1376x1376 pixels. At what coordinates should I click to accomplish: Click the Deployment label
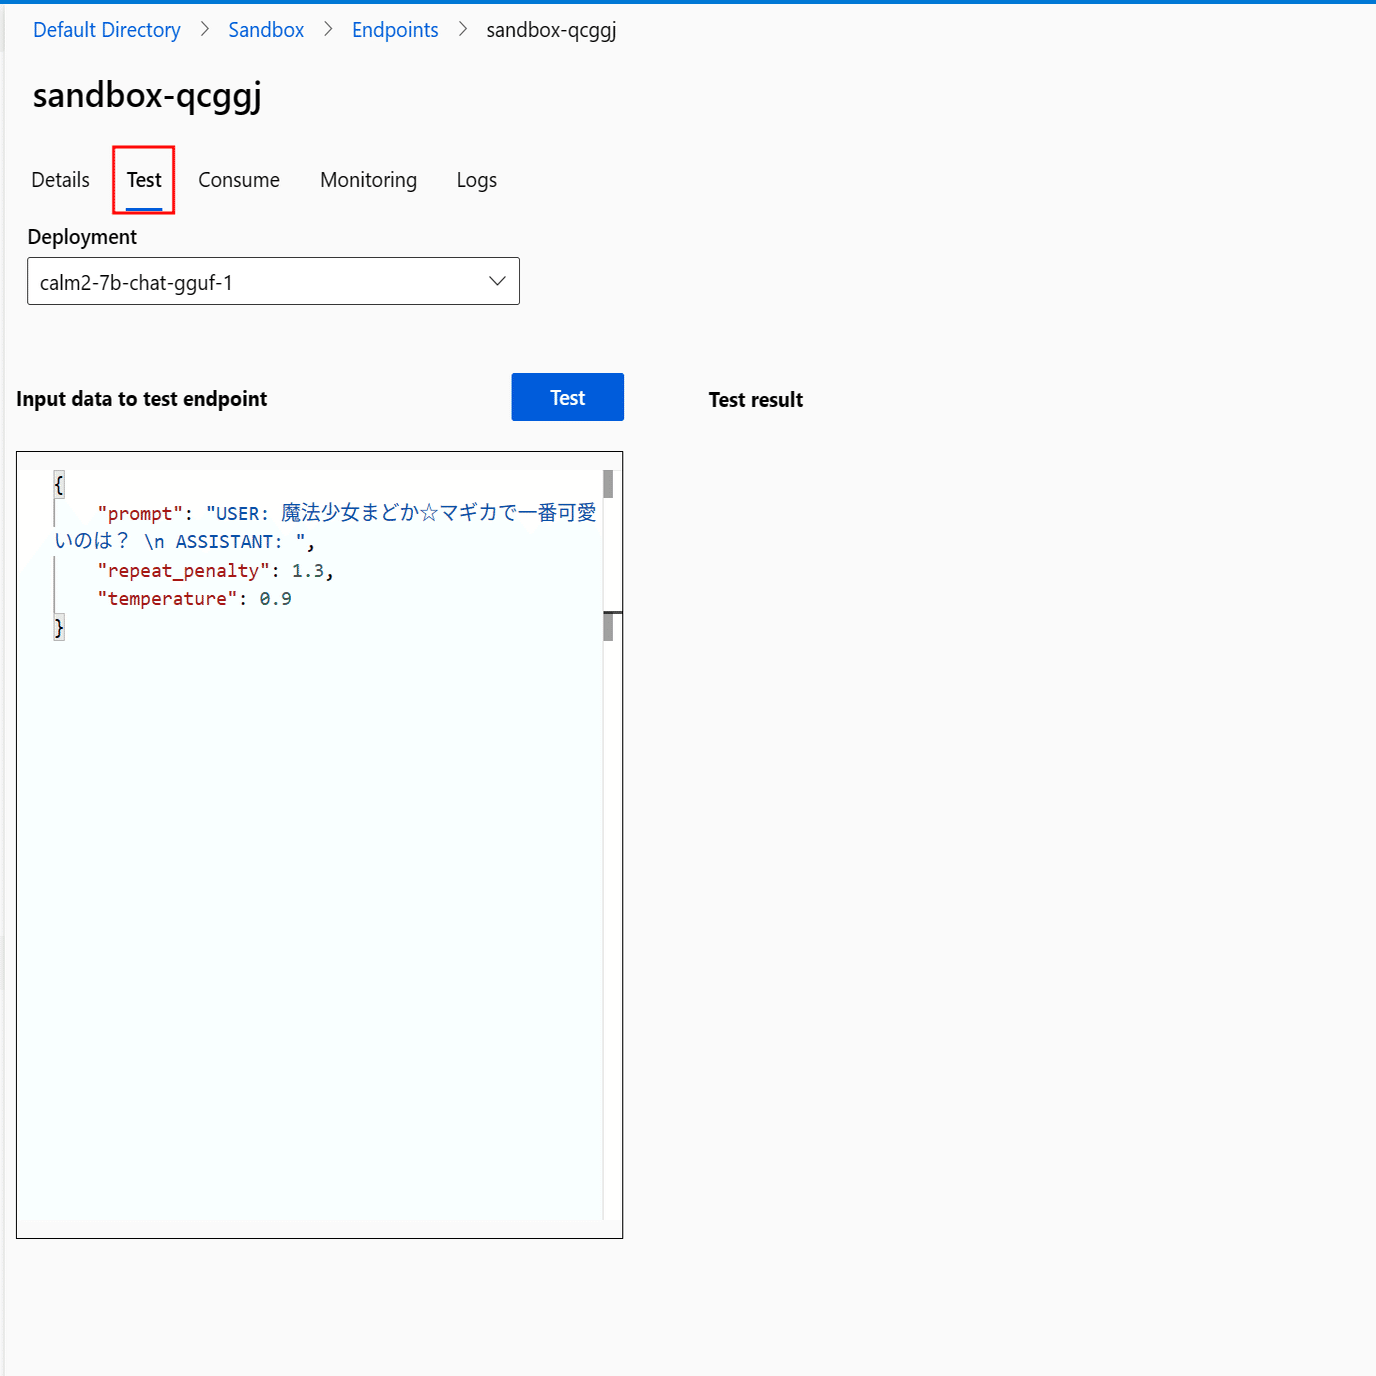tap(82, 237)
